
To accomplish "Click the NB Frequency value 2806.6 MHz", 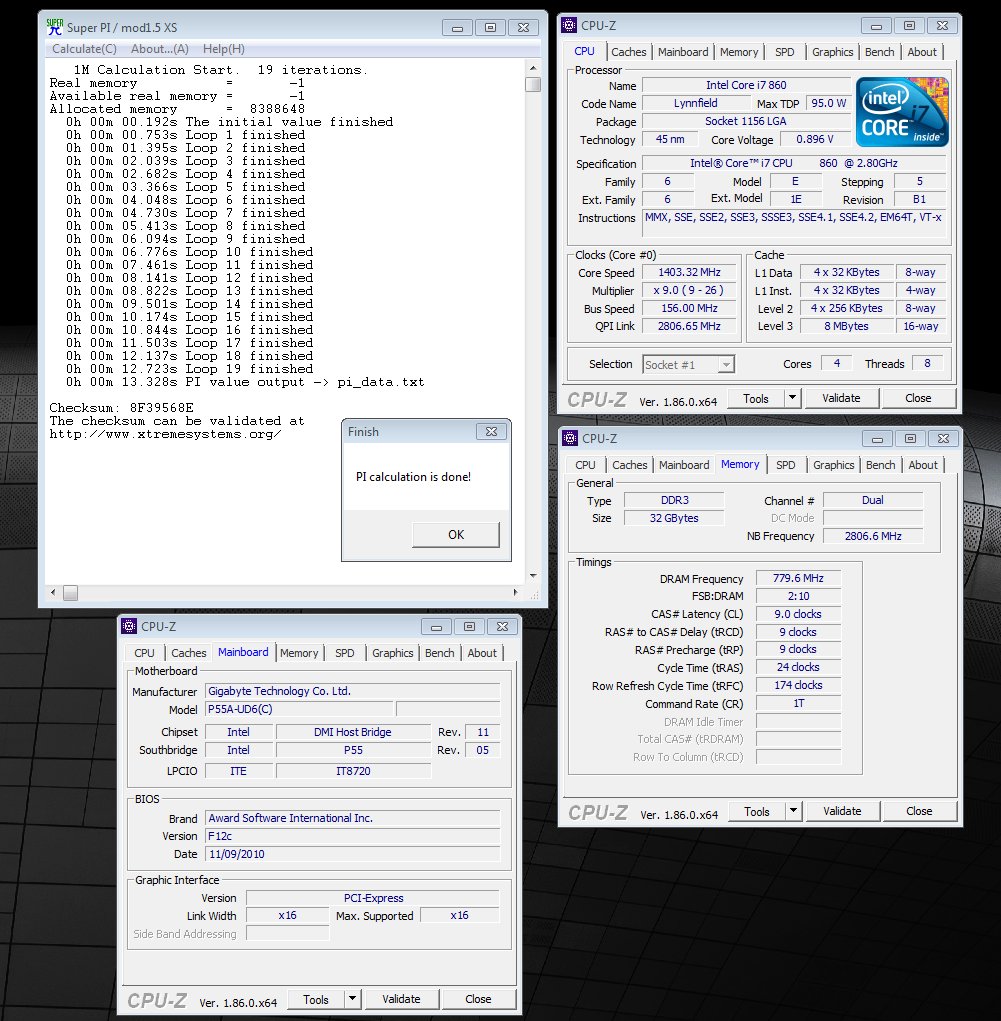I will [873, 536].
